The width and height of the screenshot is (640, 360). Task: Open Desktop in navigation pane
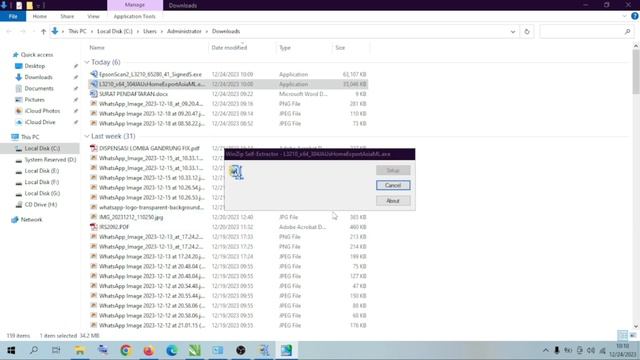35,66
